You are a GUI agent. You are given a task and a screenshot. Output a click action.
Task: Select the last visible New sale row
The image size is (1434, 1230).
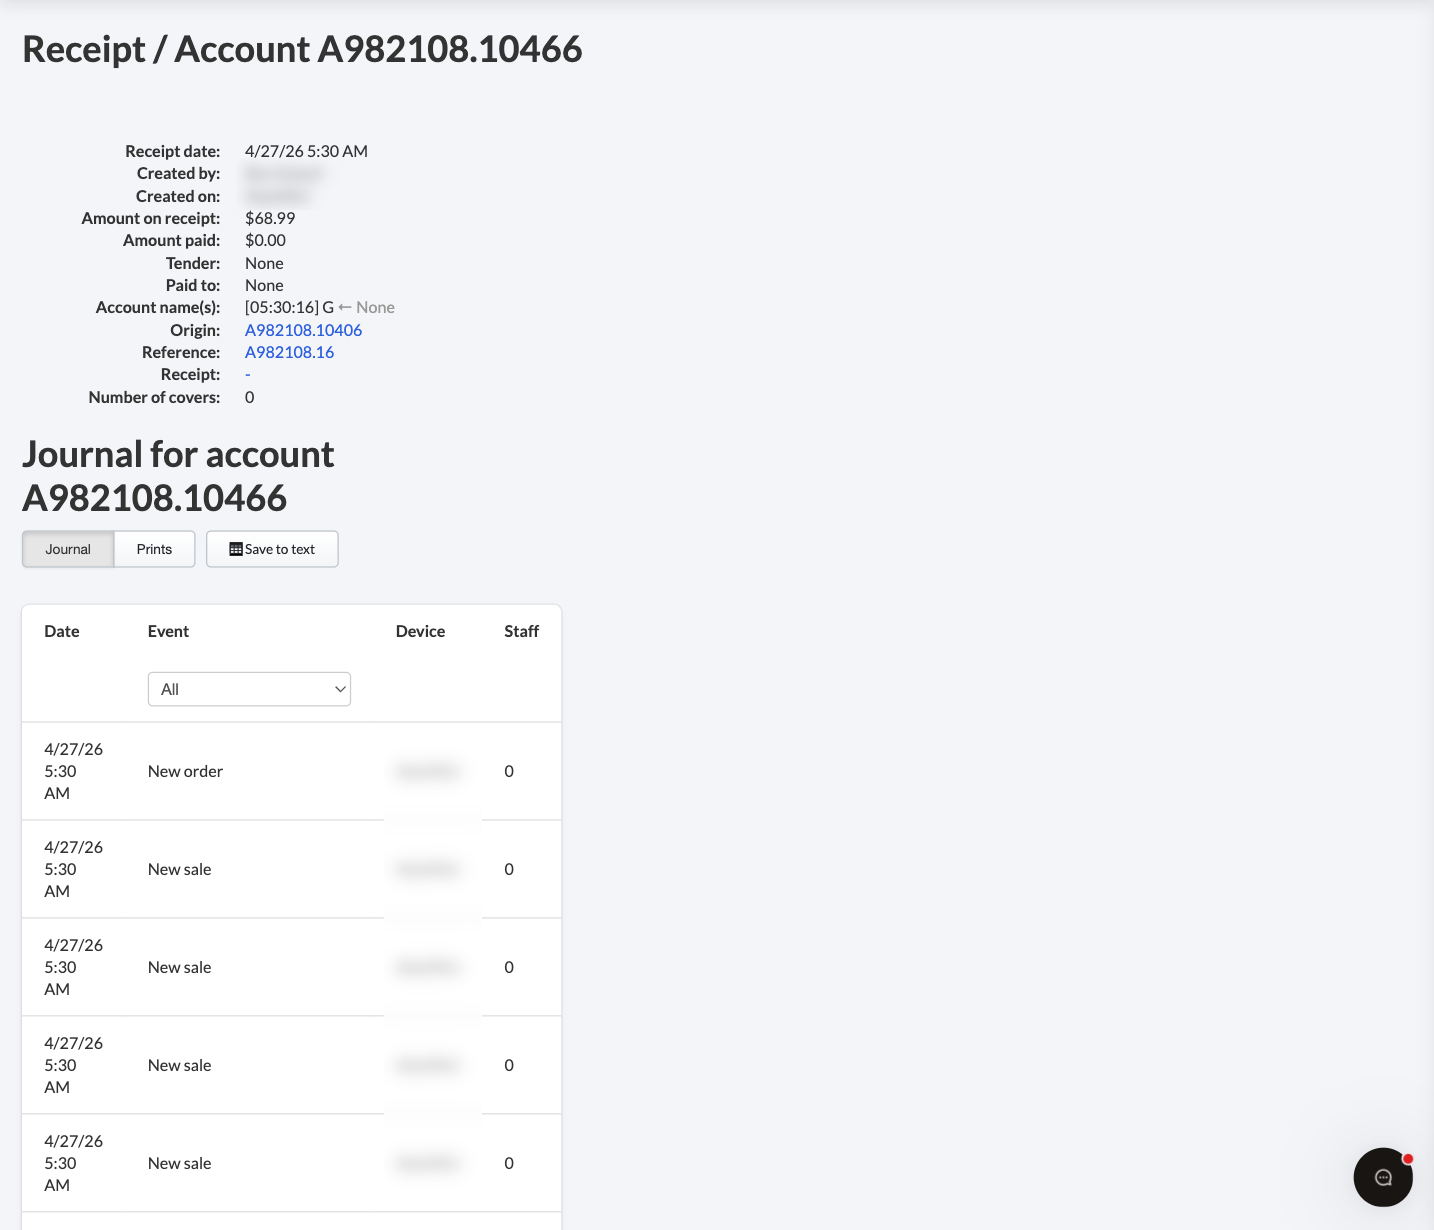click(x=179, y=1163)
